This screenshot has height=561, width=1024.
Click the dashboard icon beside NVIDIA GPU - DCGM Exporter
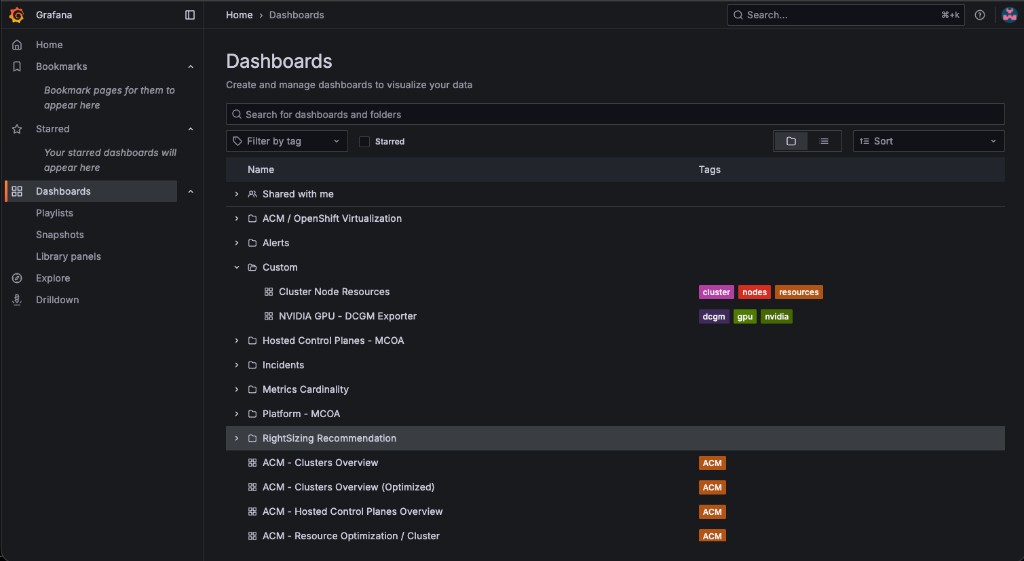(268, 315)
